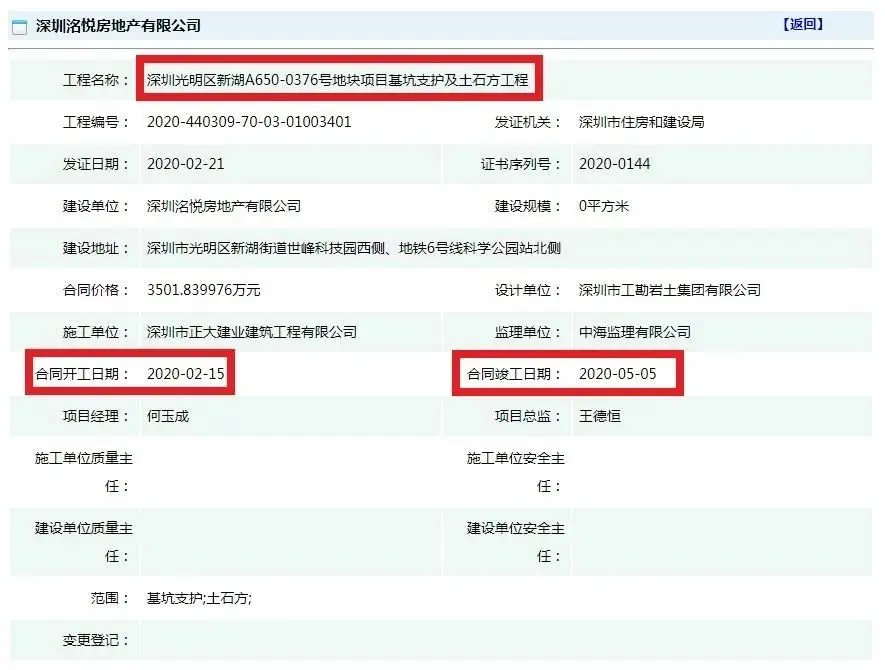Select construction scale 0平方米
The width and height of the screenshot is (885, 670).
point(603,206)
